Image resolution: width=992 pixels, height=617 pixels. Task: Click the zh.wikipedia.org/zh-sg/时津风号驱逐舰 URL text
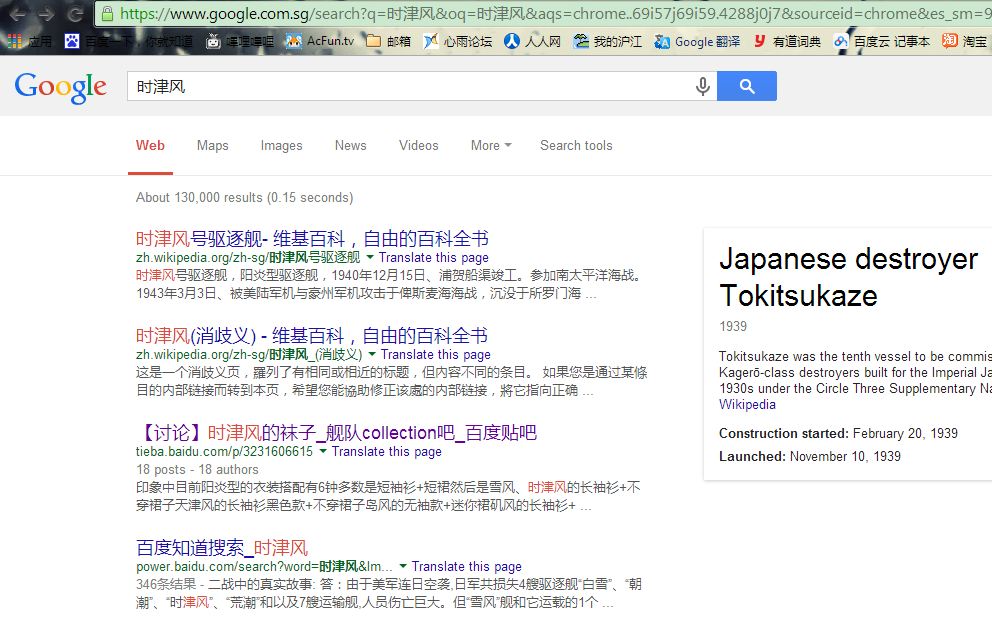tap(247, 258)
